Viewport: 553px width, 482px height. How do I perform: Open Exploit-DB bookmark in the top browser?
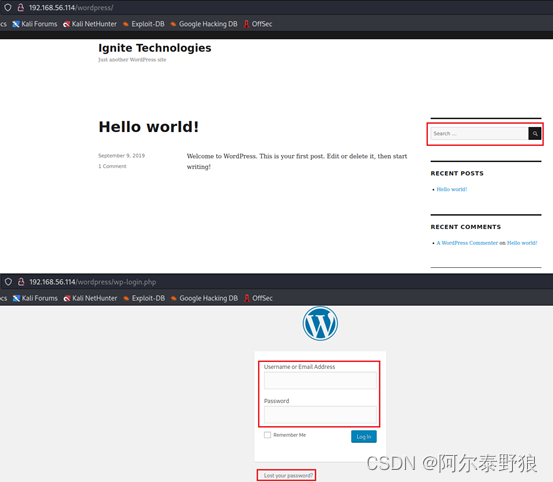click(x=144, y=24)
